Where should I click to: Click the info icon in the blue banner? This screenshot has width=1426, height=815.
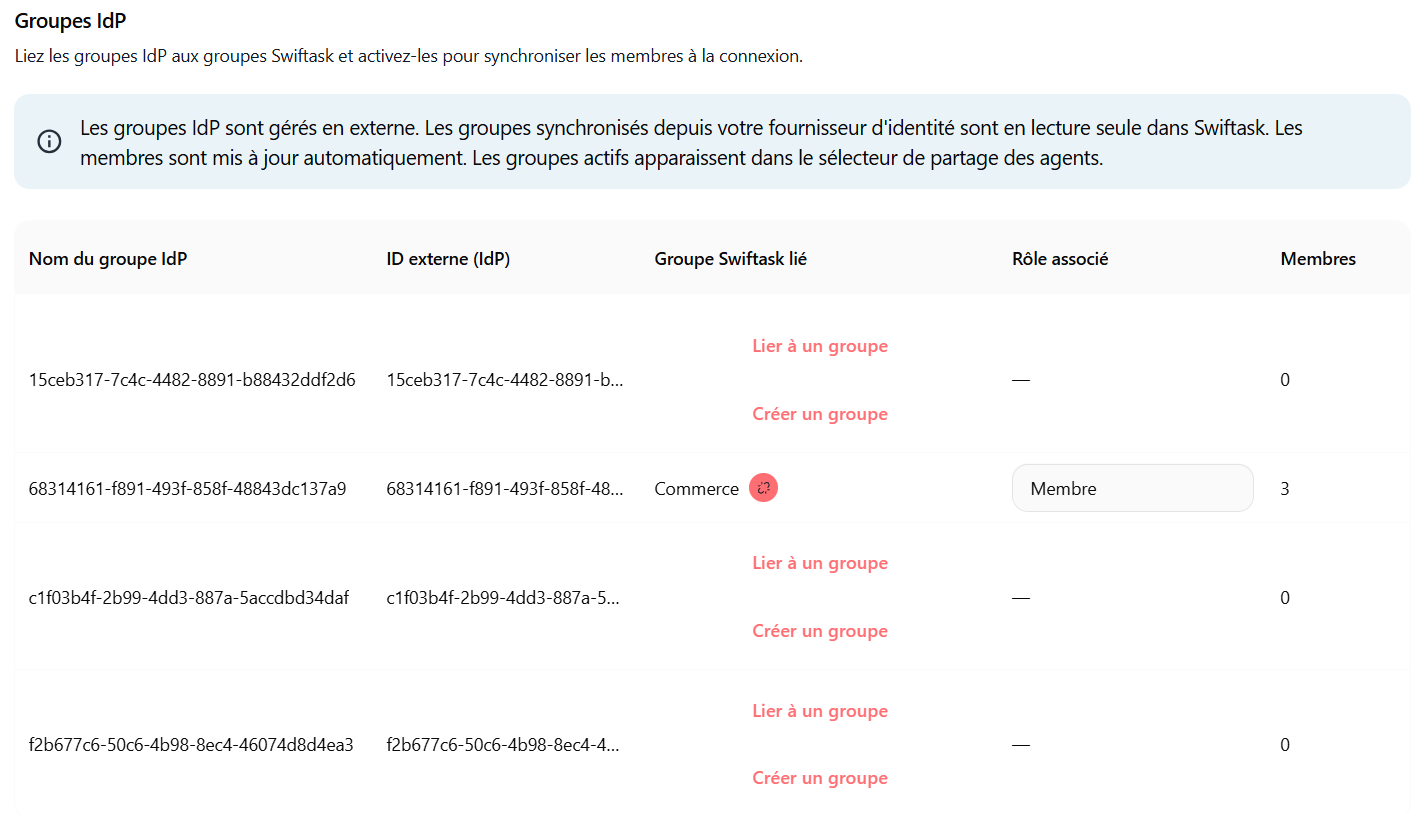49,141
